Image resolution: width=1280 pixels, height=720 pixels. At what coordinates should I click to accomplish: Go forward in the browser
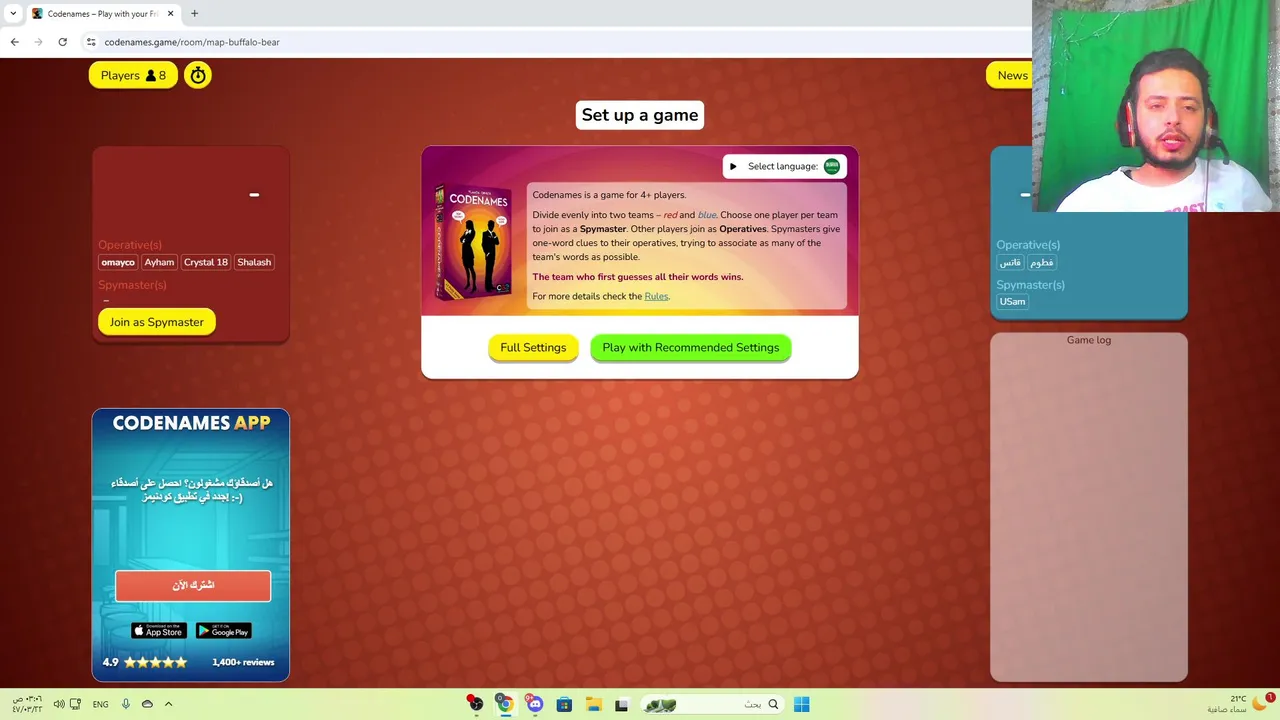pos(38,42)
